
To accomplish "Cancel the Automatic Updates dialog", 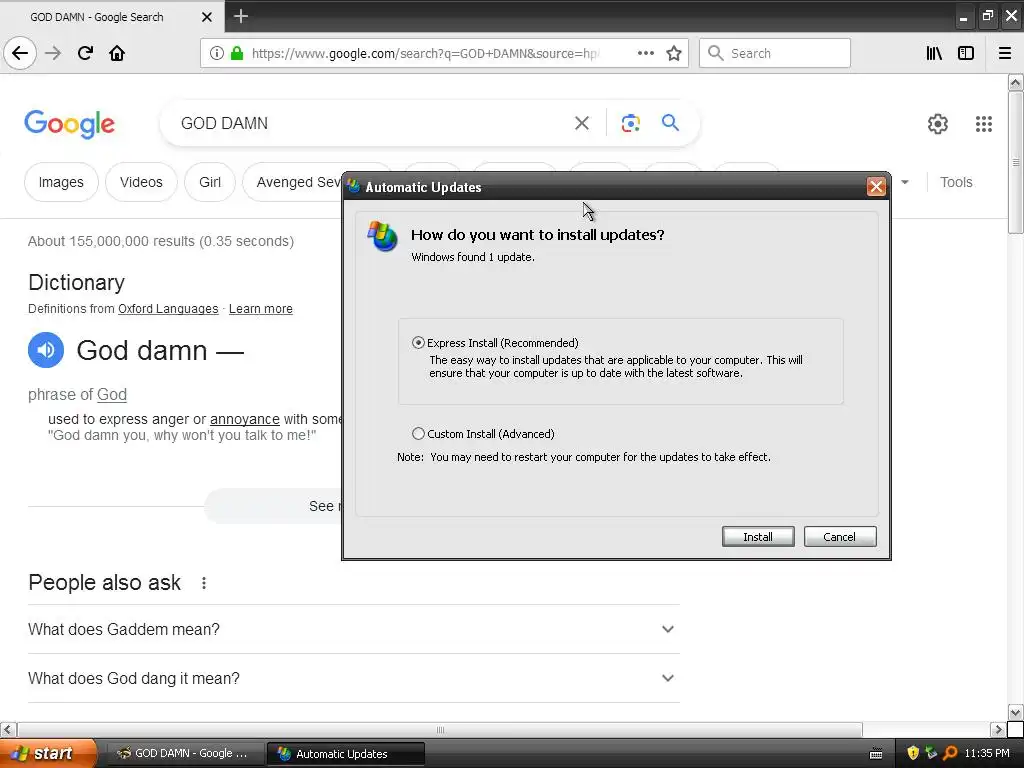I will tap(839, 537).
